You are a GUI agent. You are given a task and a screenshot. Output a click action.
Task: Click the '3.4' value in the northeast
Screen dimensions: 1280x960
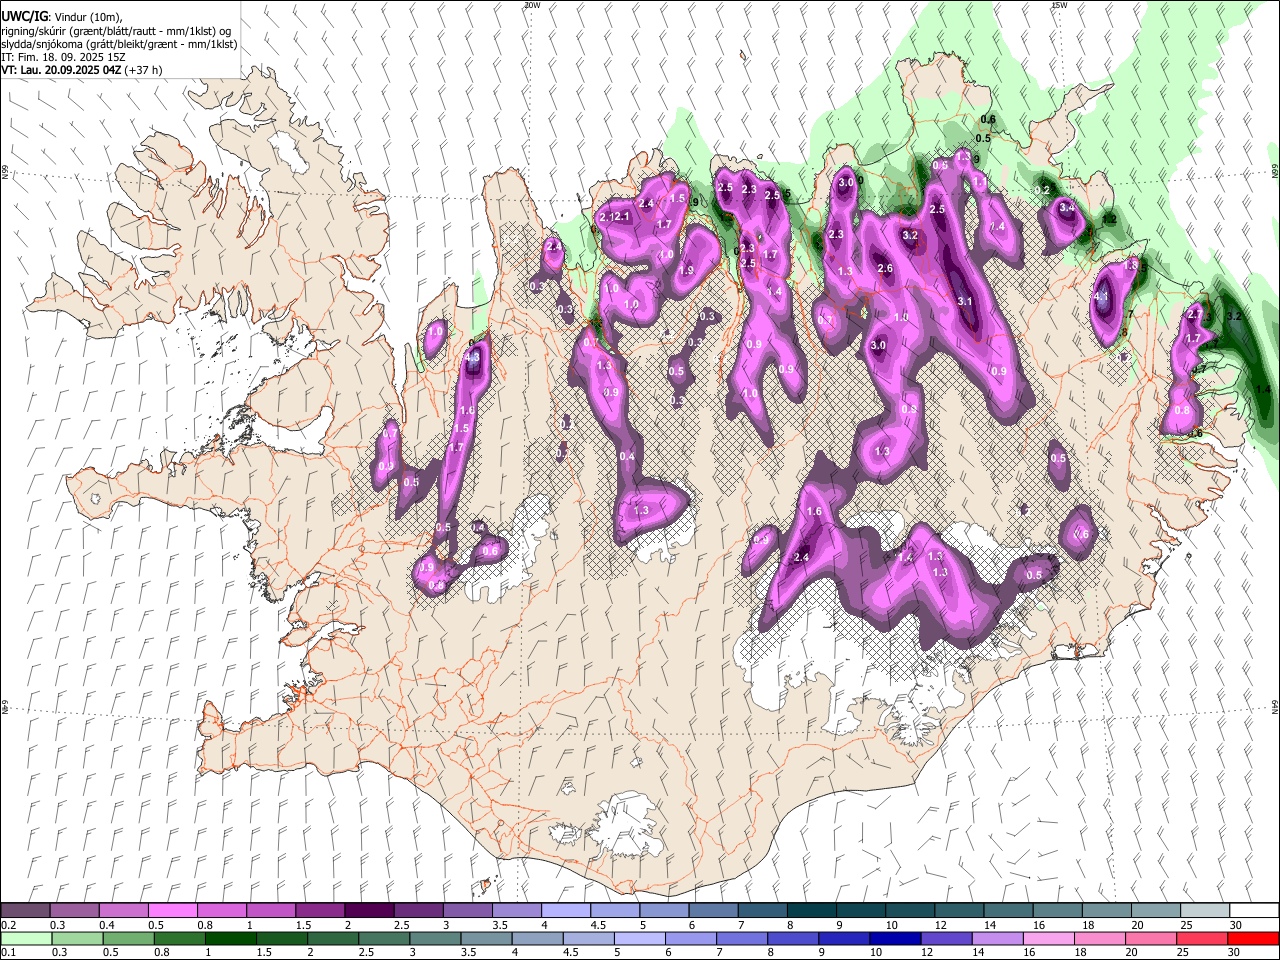[x=1067, y=208]
